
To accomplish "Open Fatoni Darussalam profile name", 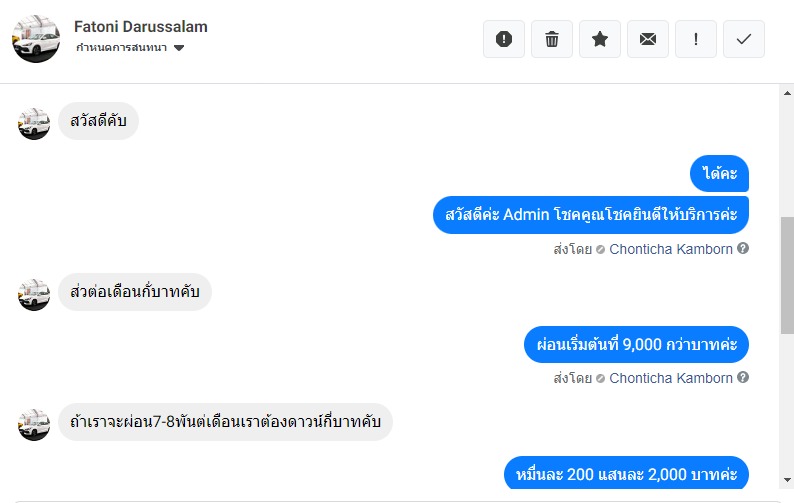I will coord(141,27).
